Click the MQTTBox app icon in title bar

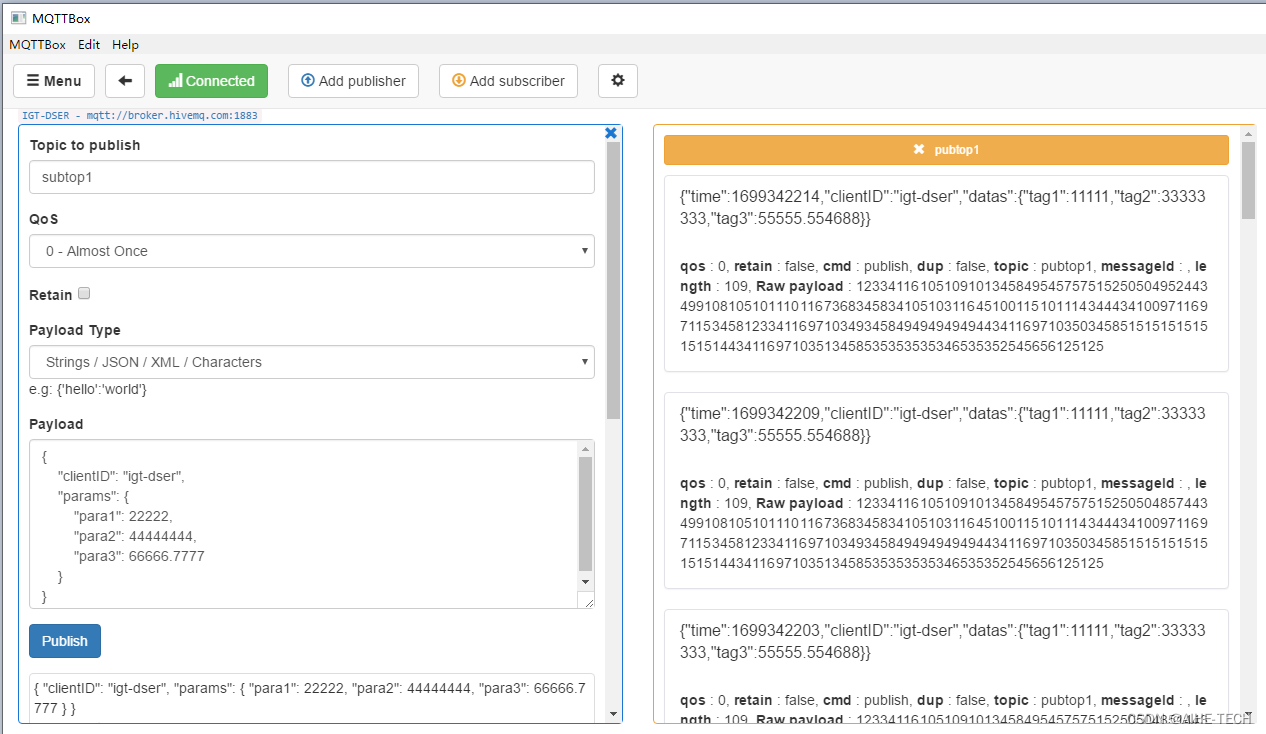point(18,17)
